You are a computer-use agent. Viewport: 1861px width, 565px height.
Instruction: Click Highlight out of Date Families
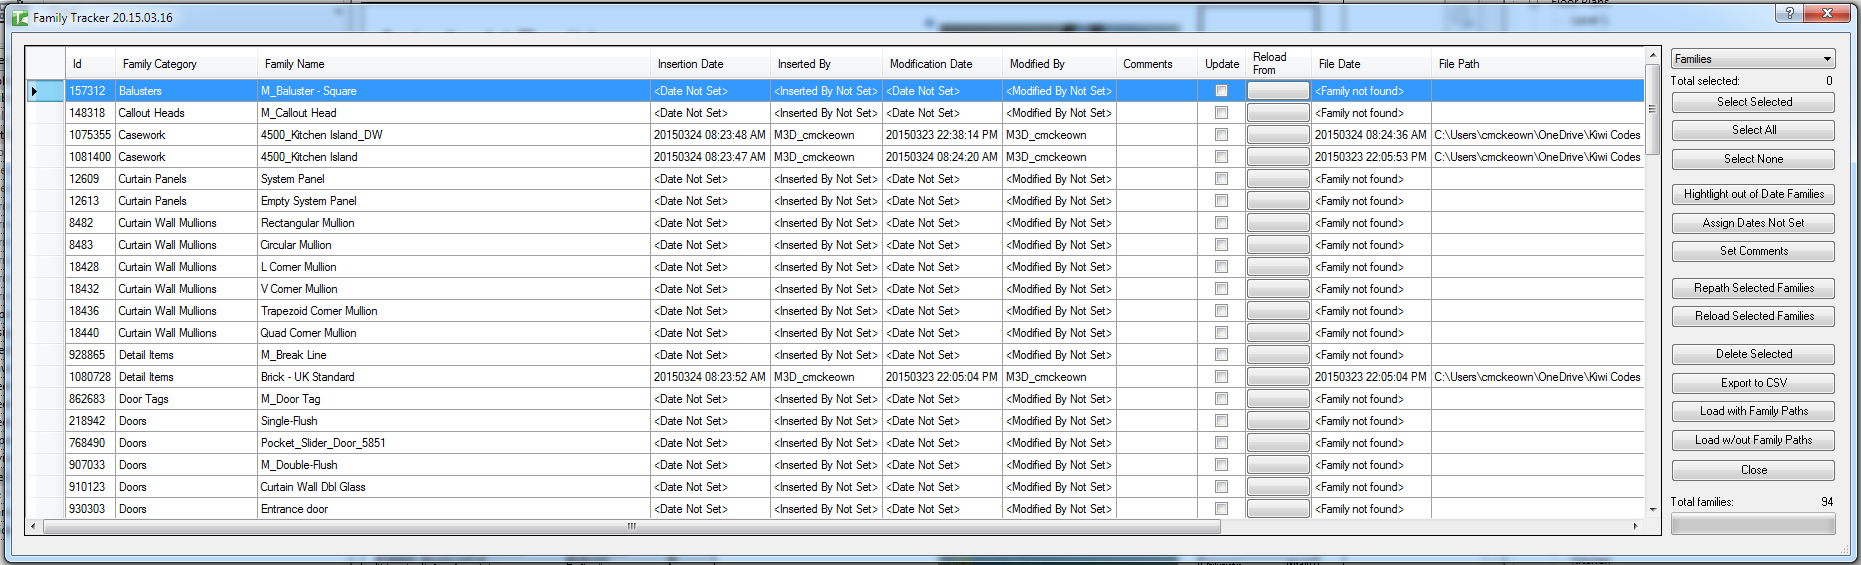tap(1753, 194)
